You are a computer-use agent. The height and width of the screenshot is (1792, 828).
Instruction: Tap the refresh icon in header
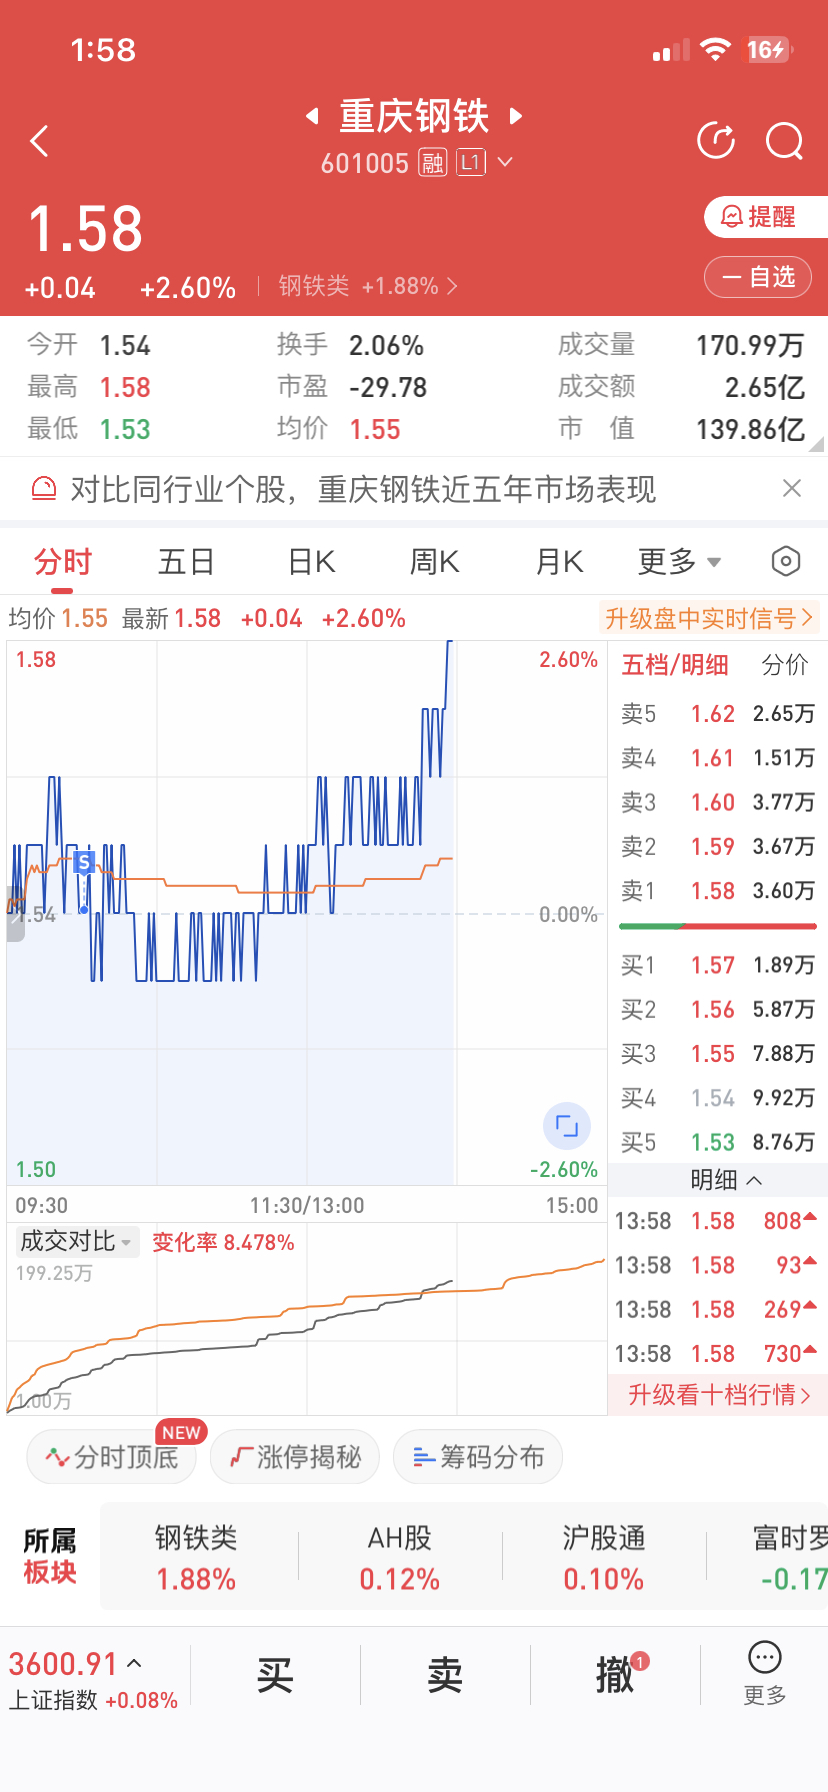coord(716,141)
